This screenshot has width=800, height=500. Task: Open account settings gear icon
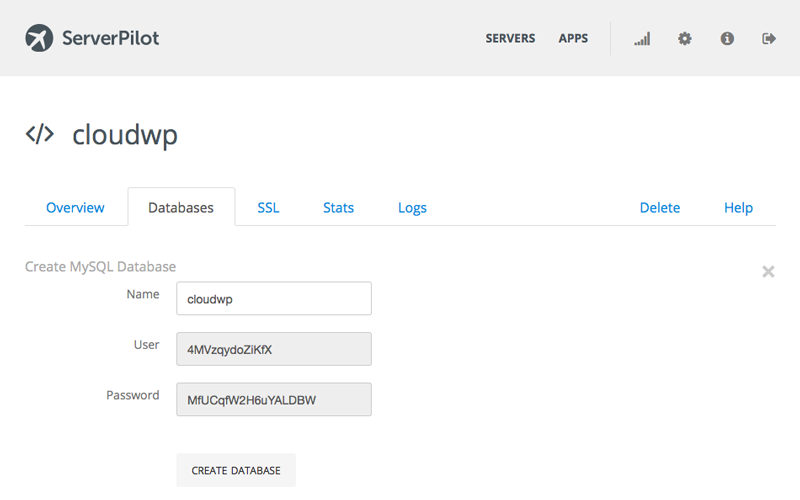(684, 39)
